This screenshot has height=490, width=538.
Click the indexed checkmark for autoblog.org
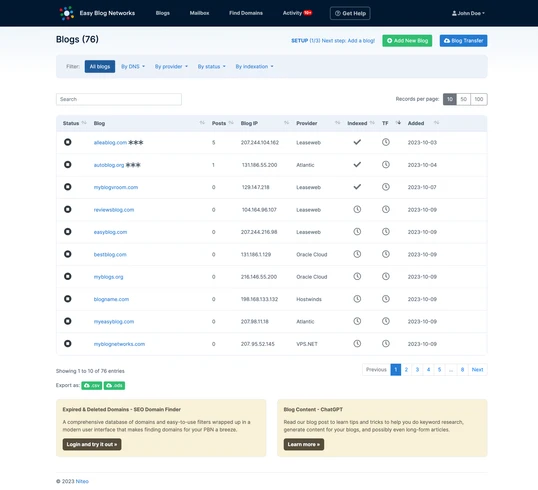point(357,164)
